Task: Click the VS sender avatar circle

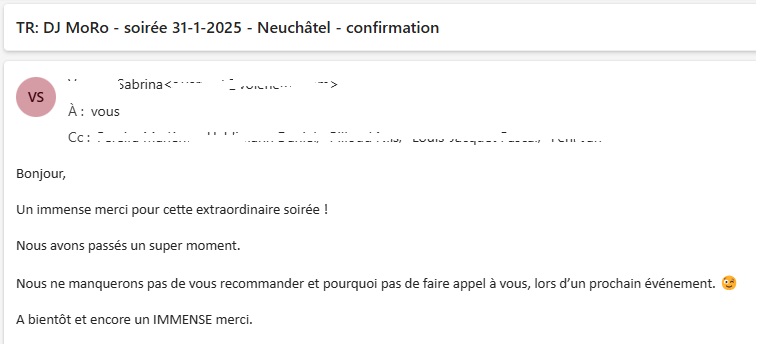Action: tap(36, 97)
